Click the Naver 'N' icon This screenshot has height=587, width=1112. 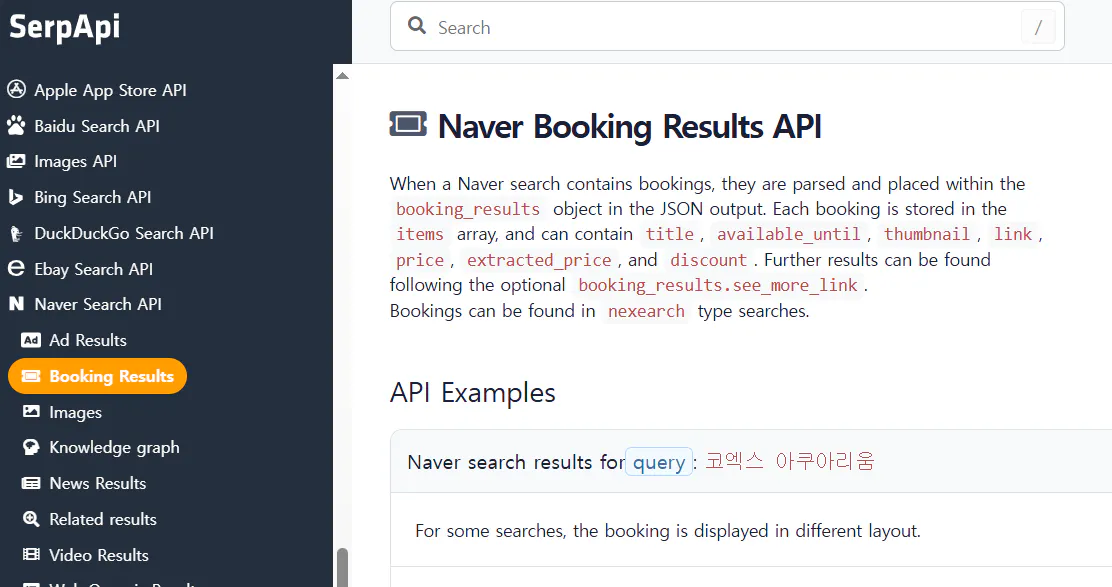(x=16, y=304)
